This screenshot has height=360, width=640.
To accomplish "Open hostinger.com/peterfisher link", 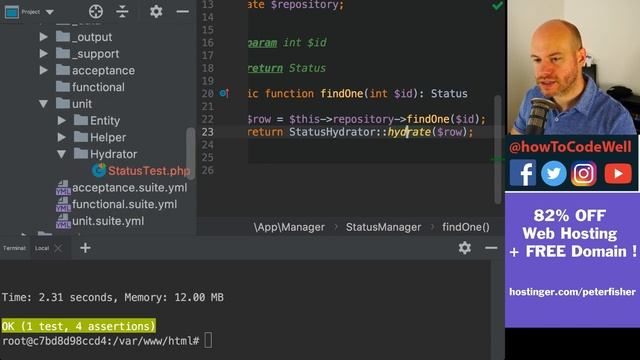I will pos(572,292).
